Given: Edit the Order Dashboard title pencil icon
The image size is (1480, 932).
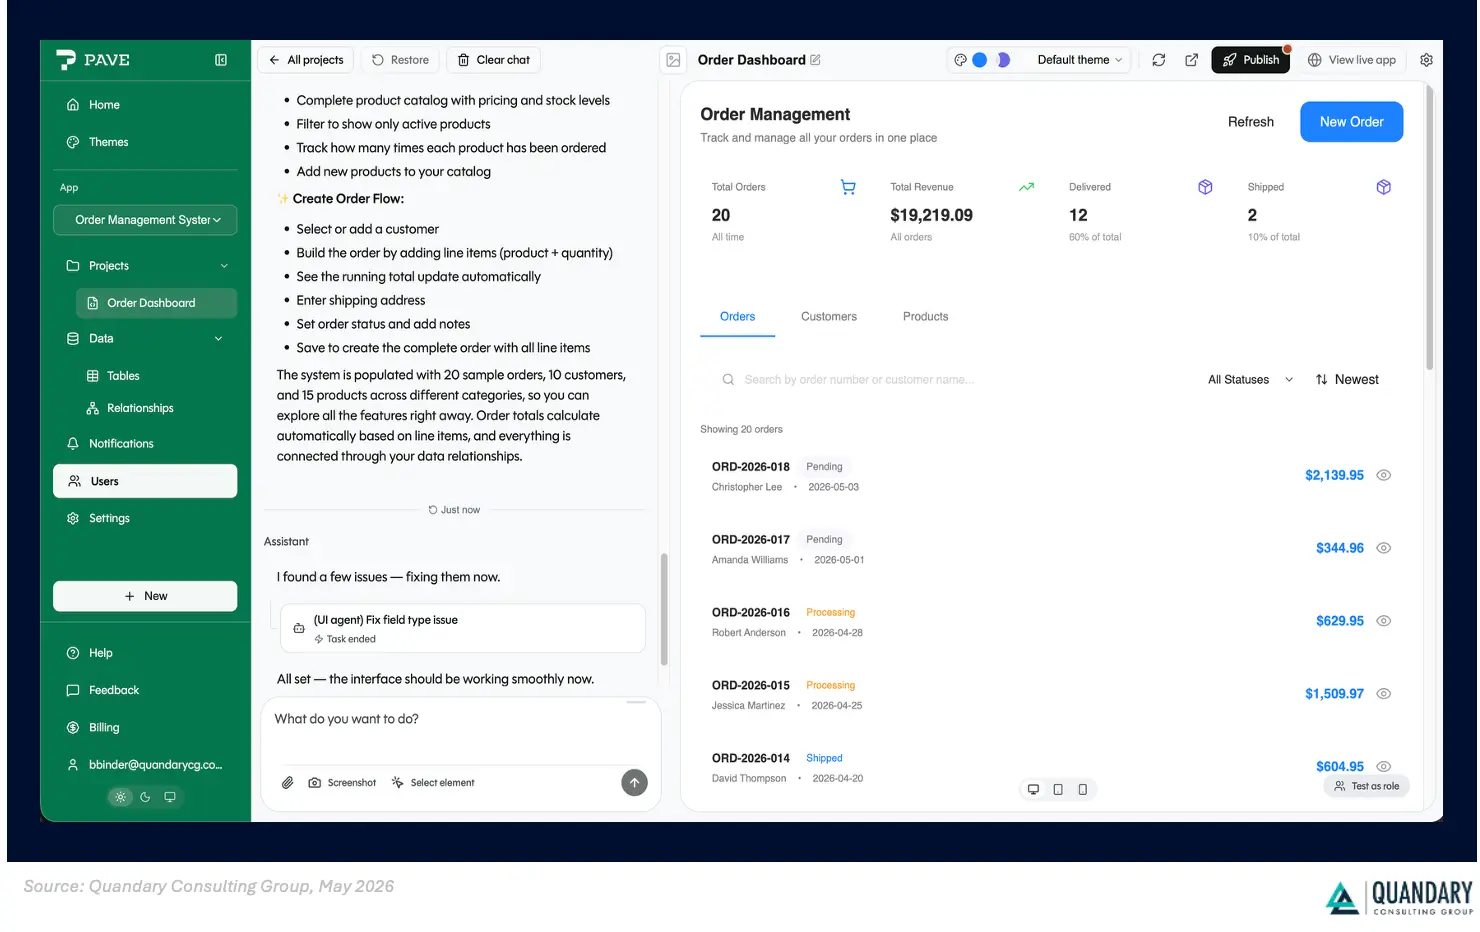Looking at the screenshot, I should [x=815, y=60].
